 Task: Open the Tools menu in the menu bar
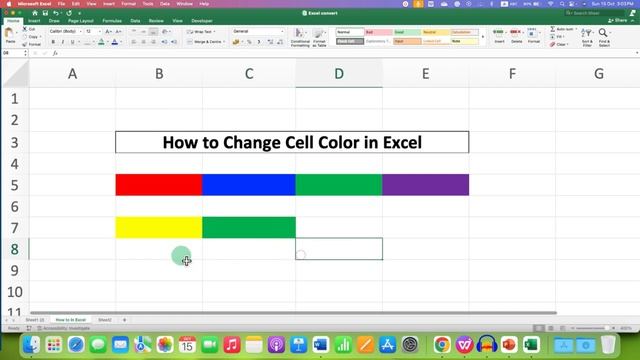tap(148, 4)
